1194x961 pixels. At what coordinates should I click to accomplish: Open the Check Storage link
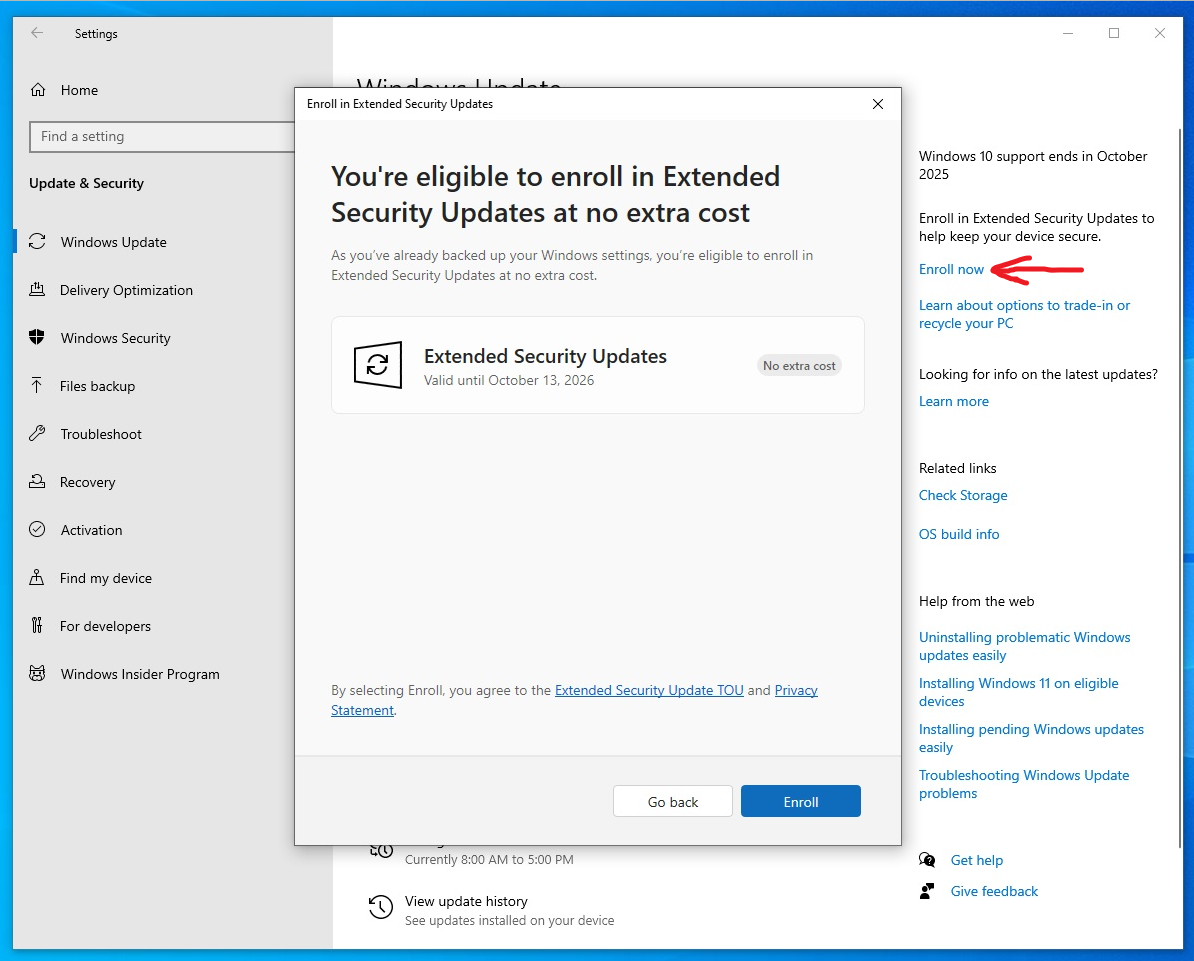pyautogui.click(x=963, y=495)
